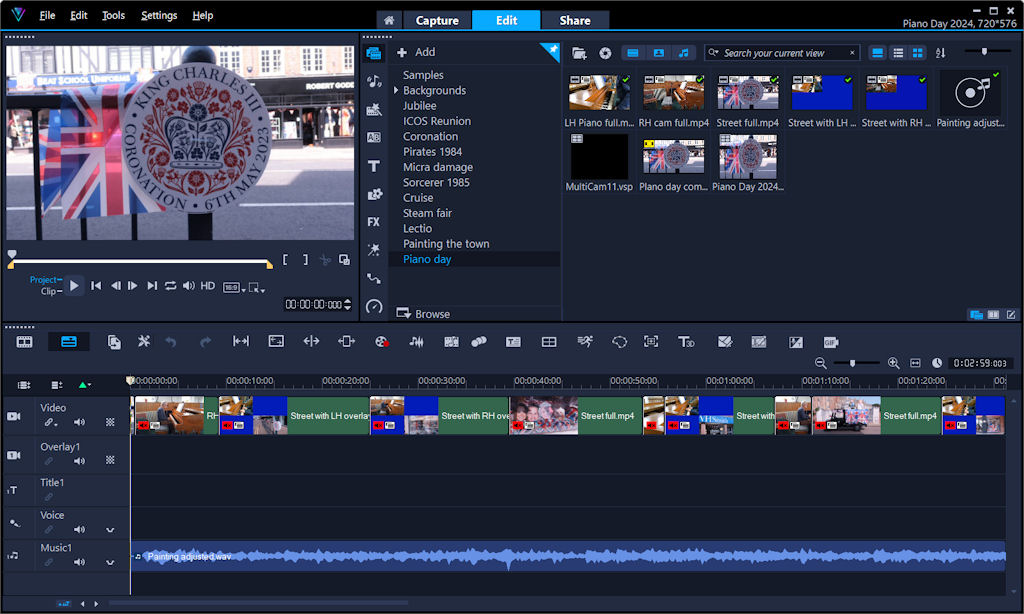1024x614 pixels.
Task: Select the Coronation library folder
Action: coord(430,137)
